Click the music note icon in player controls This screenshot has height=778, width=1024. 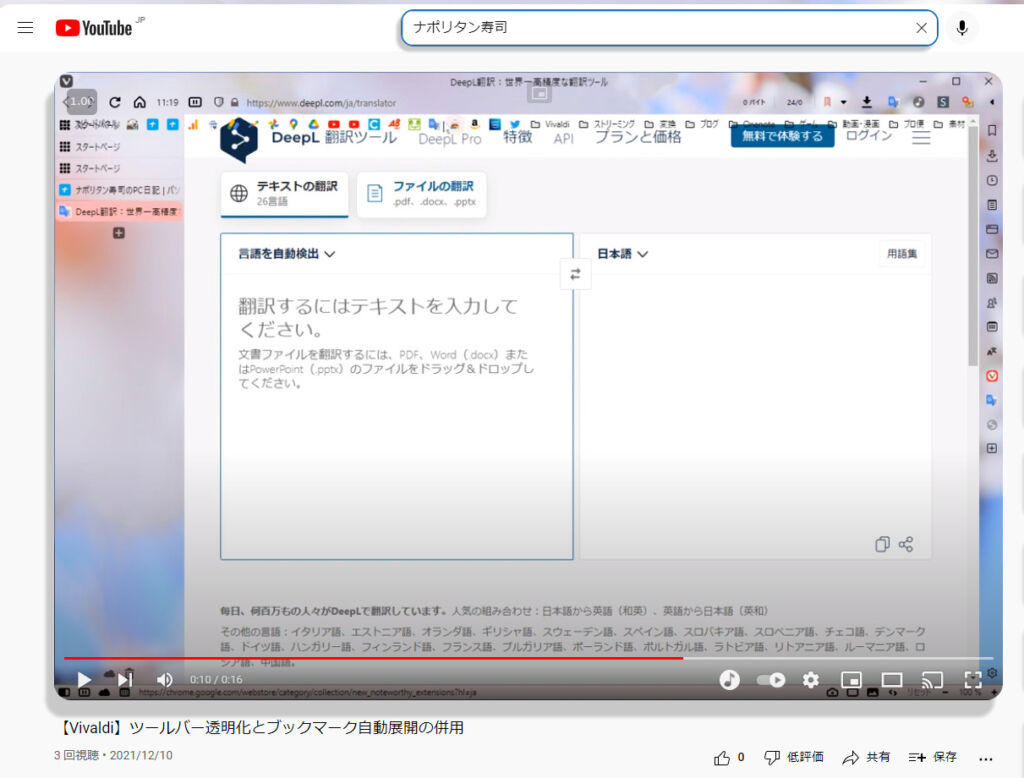pyautogui.click(x=729, y=679)
